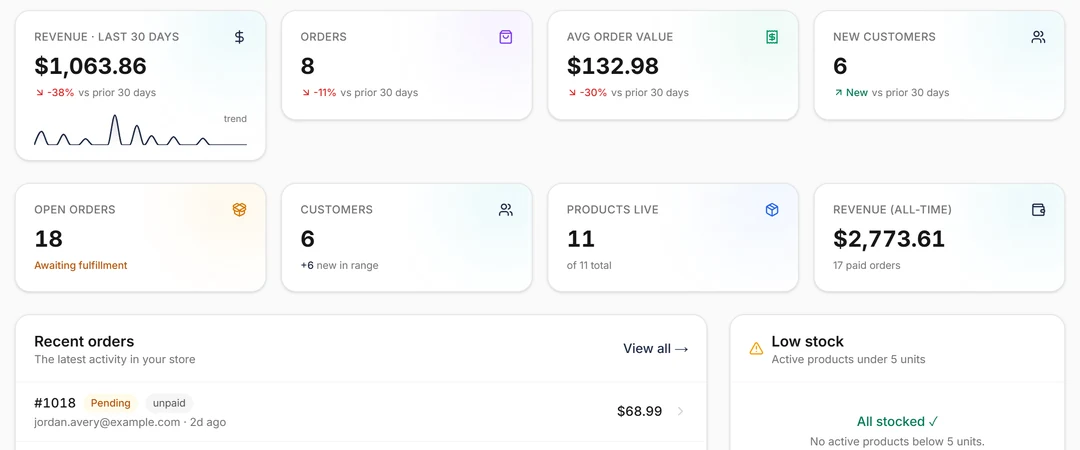Screen dimensions: 1080x450
Task: Click the +6 new in range text
Action: pos(340,265)
